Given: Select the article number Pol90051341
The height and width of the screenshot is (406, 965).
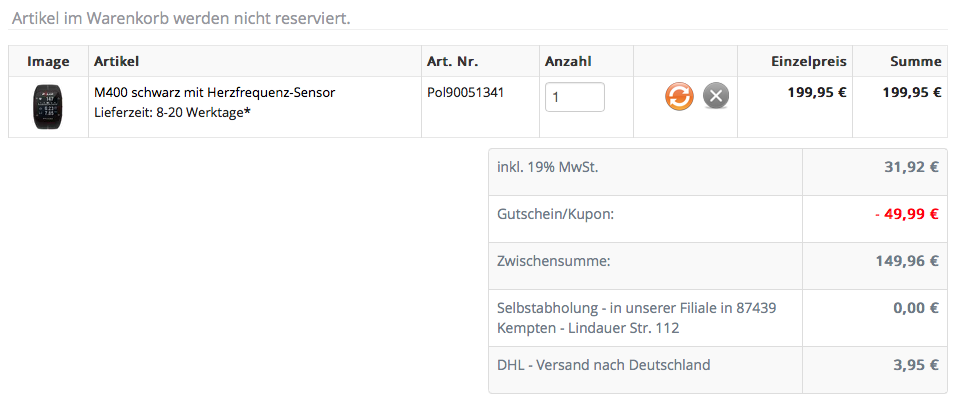Looking at the screenshot, I should tap(465, 92).
